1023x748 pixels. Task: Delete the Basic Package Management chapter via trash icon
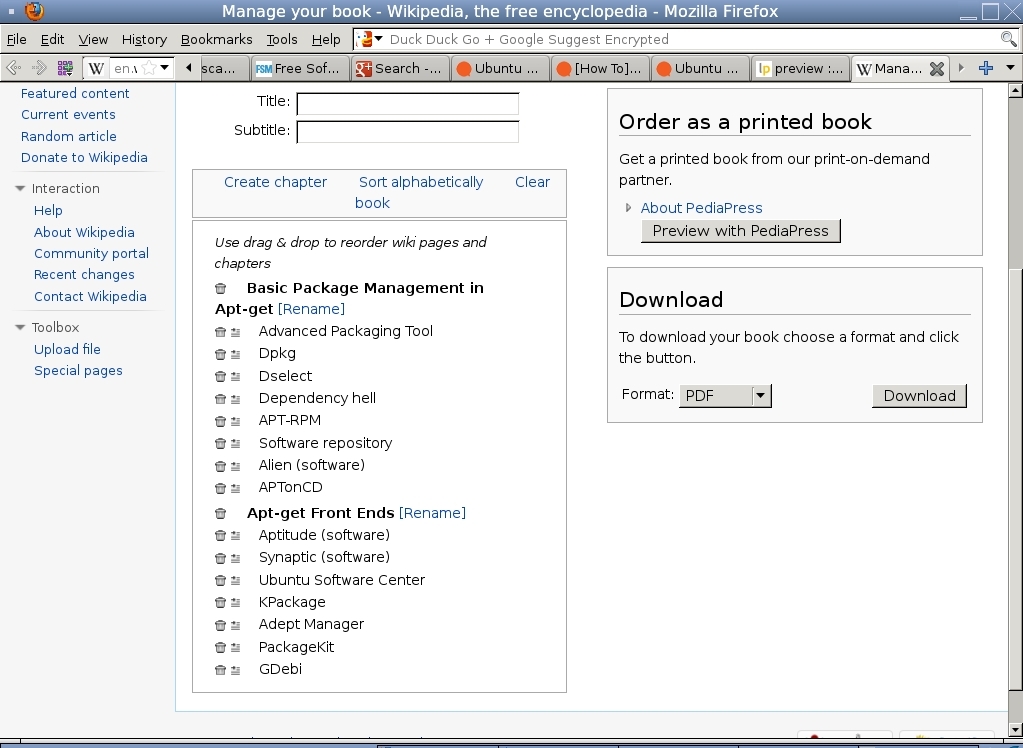pyautogui.click(x=221, y=288)
